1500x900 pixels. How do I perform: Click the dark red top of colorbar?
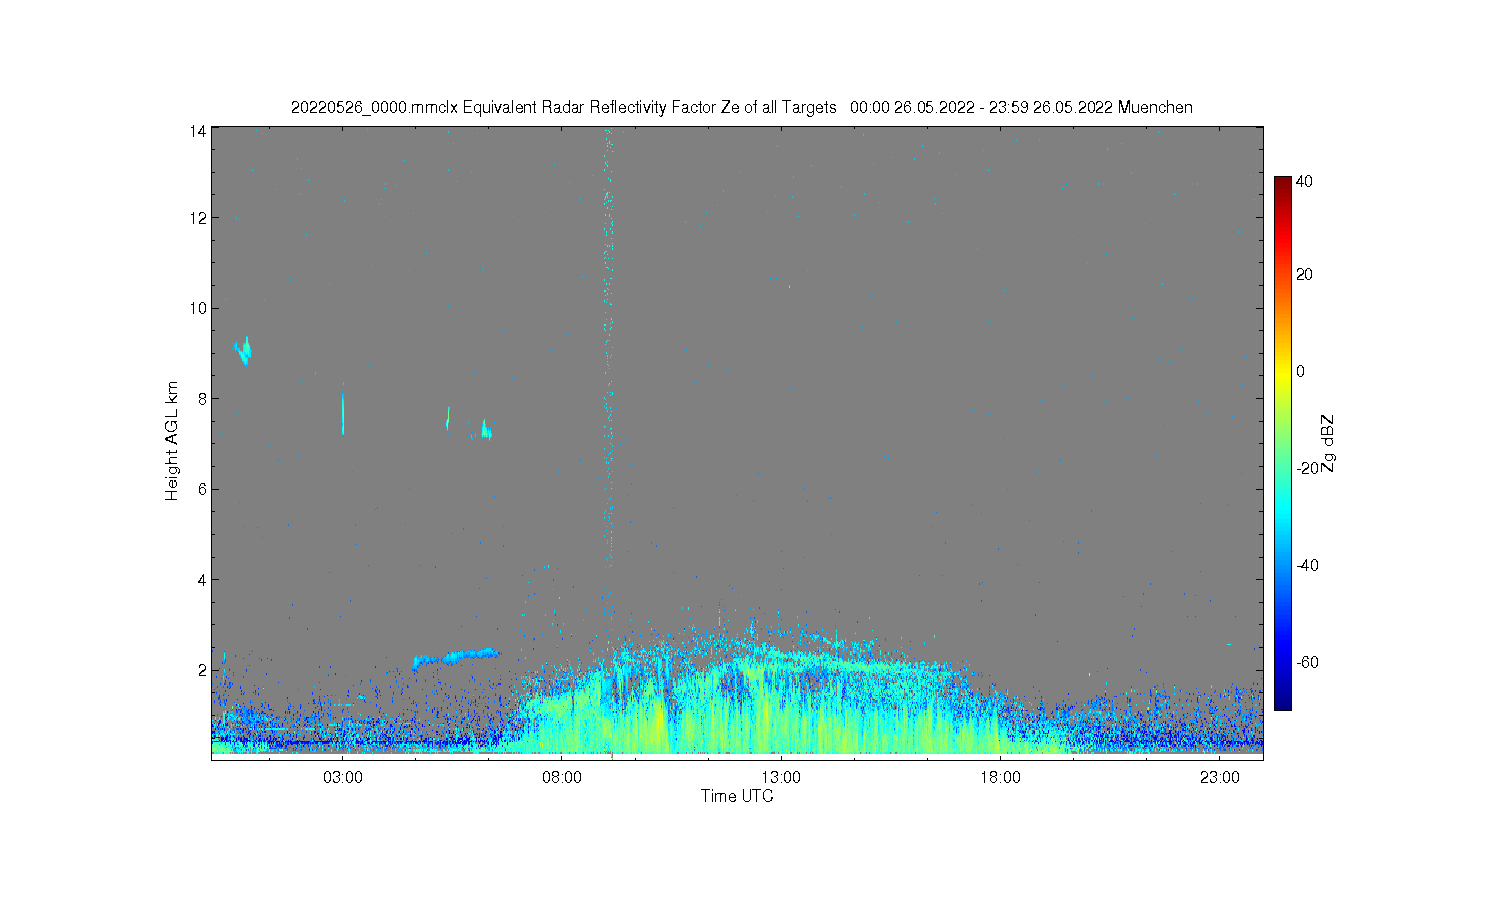1283,186
